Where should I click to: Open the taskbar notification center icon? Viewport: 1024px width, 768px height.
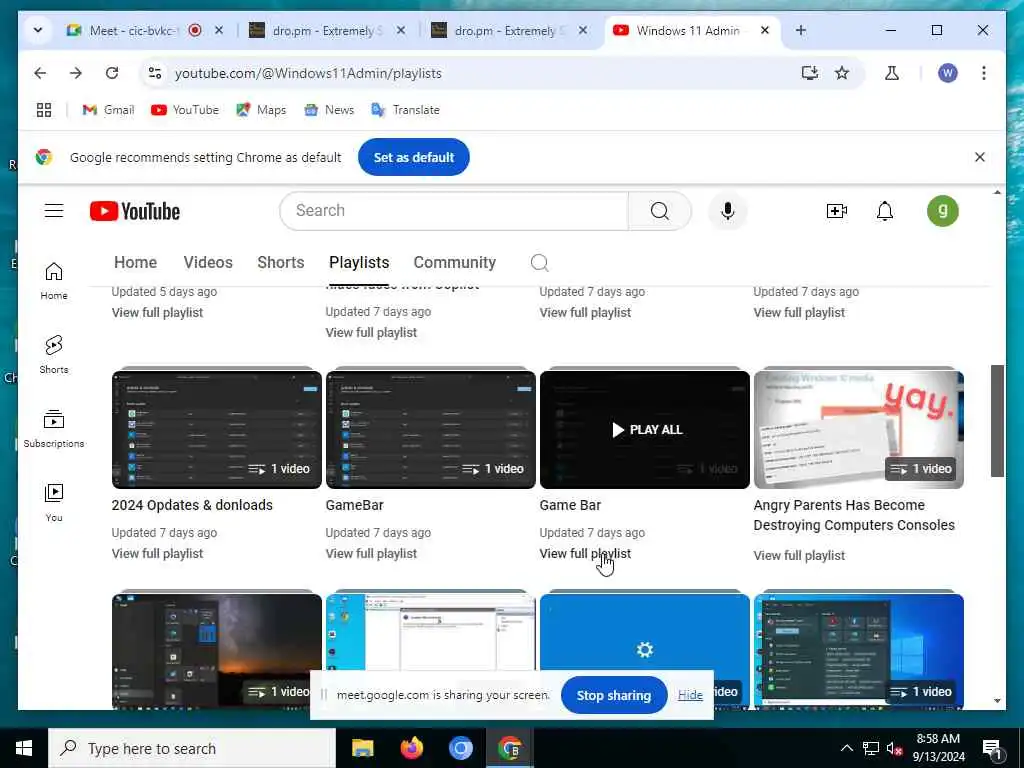click(992, 749)
